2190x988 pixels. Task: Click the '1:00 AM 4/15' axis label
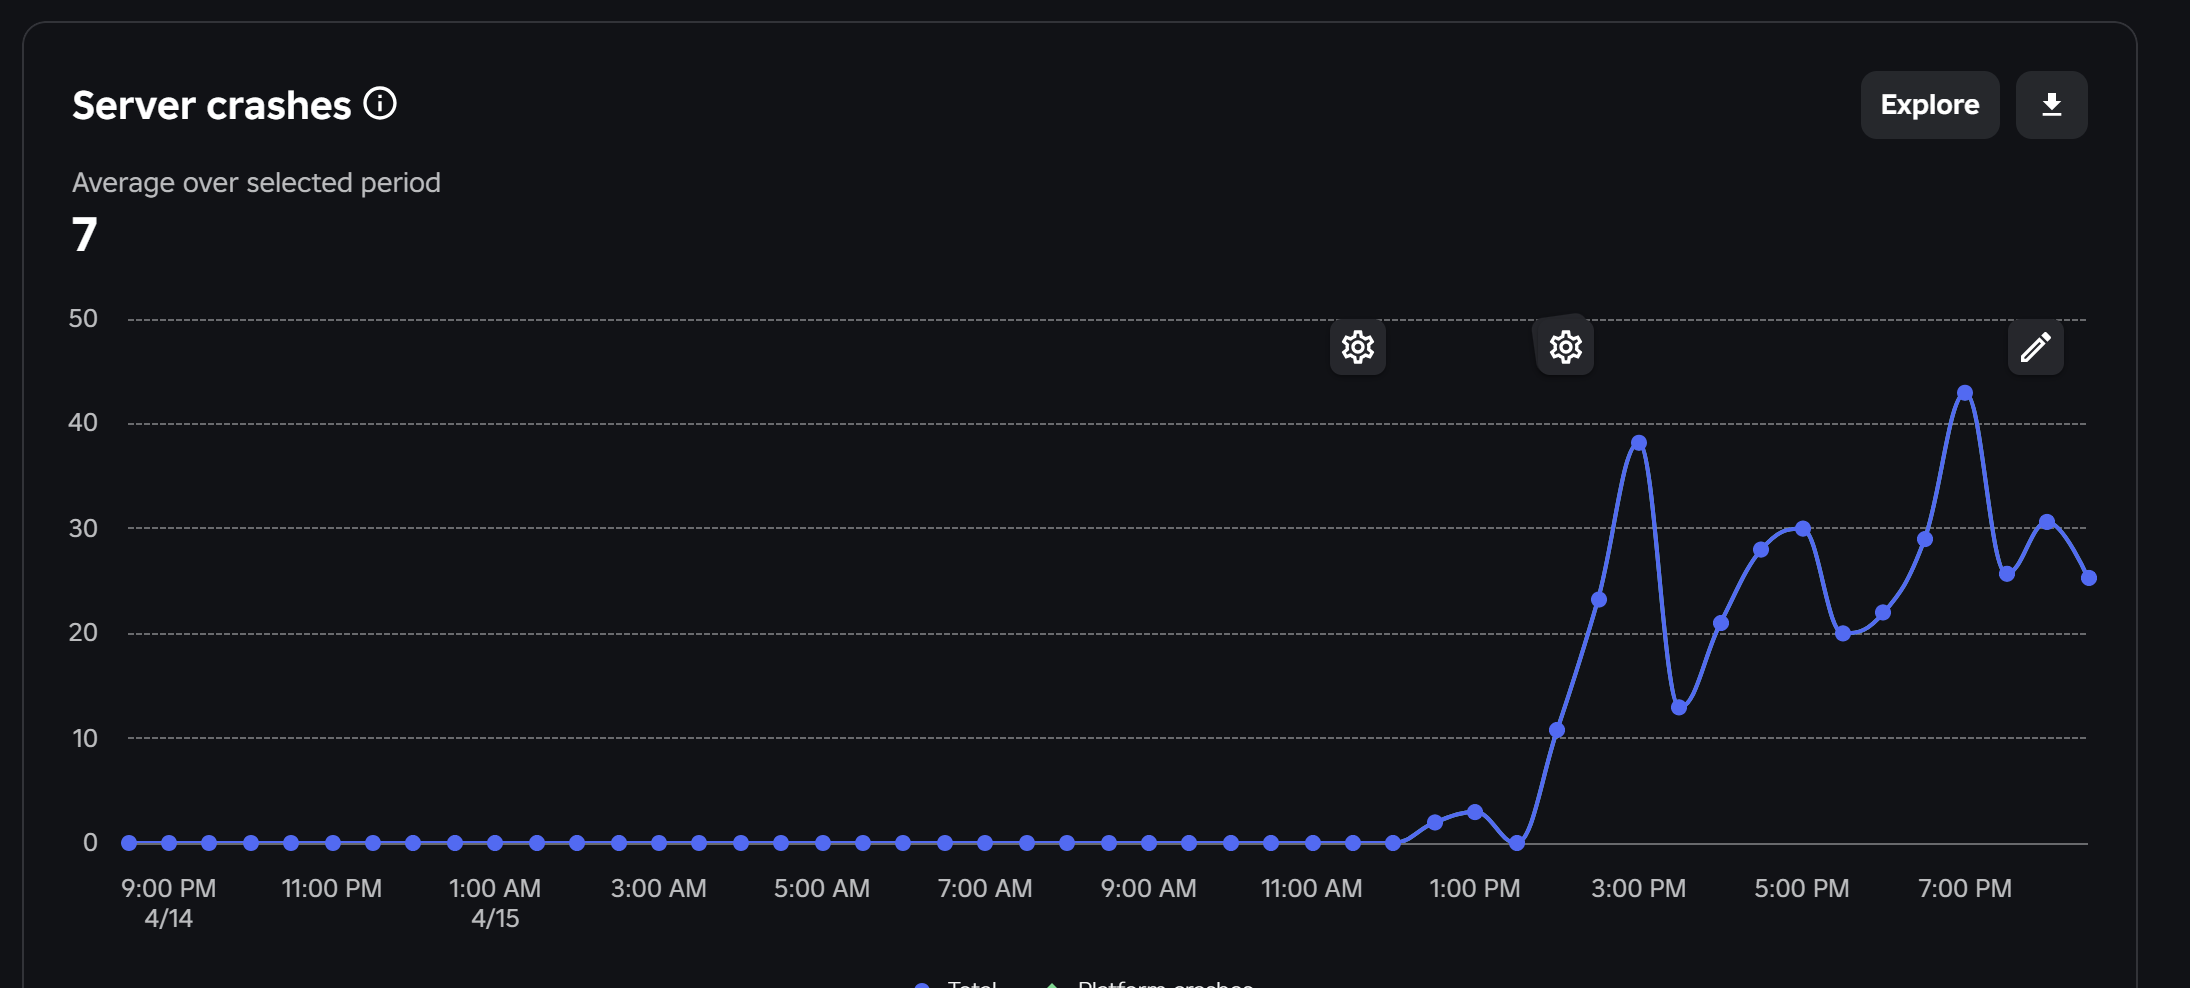click(x=495, y=903)
